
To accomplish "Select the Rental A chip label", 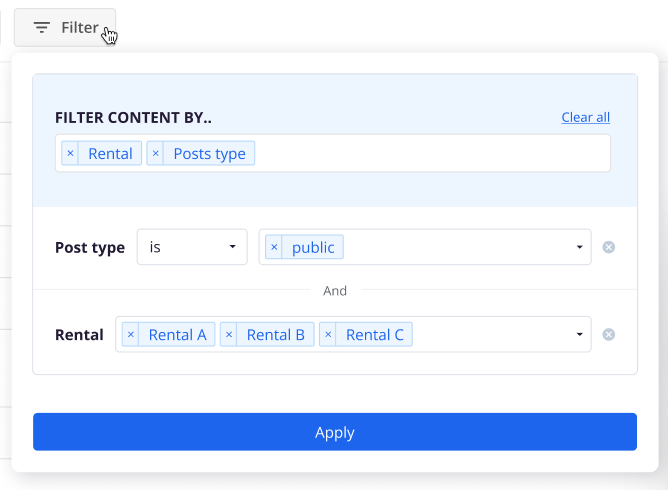I will pyautogui.click(x=177, y=334).
